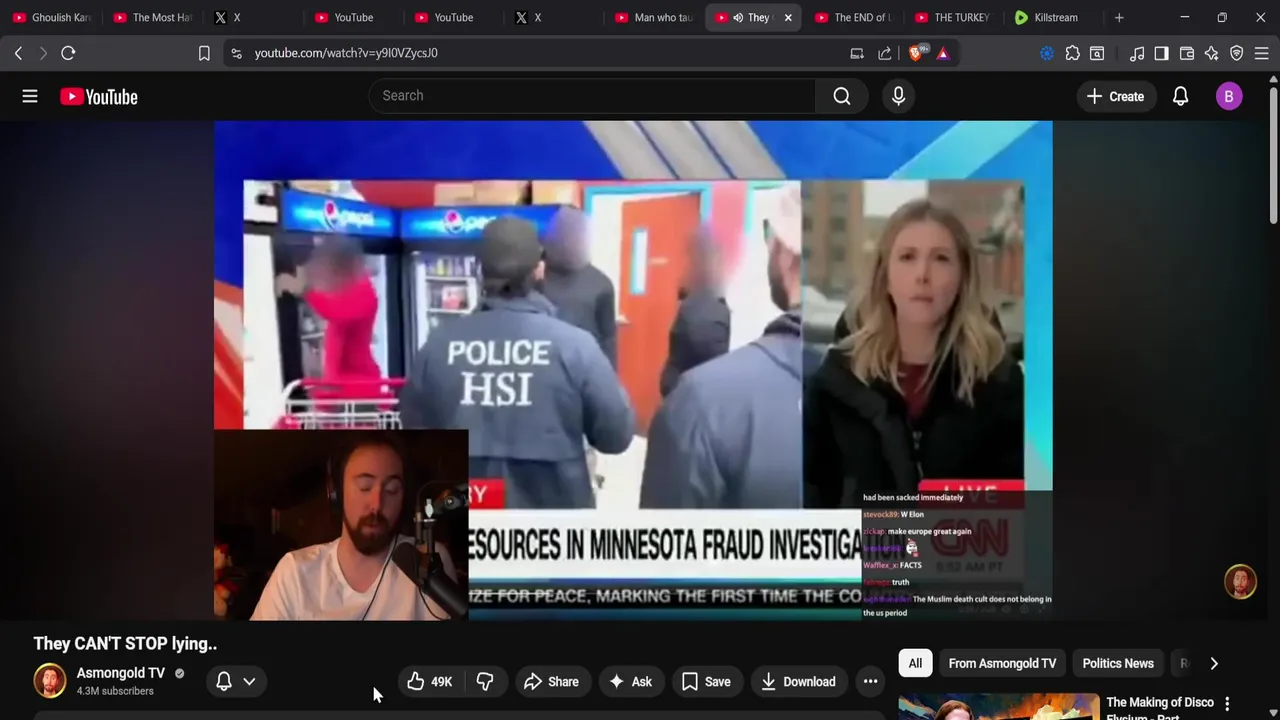Open the account avatar menu
This screenshot has width=1280, height=720.
point(1229,96)
